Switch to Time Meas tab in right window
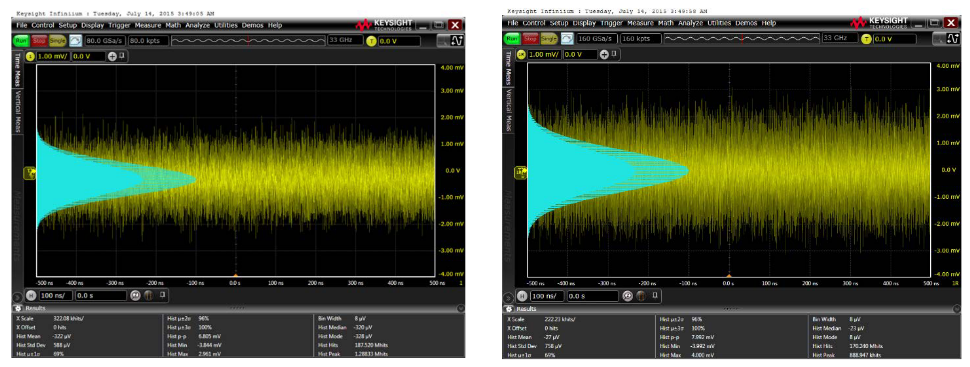The width and height of the screenshot is (970, 367). pyautogui.click(x=509, y=68)
